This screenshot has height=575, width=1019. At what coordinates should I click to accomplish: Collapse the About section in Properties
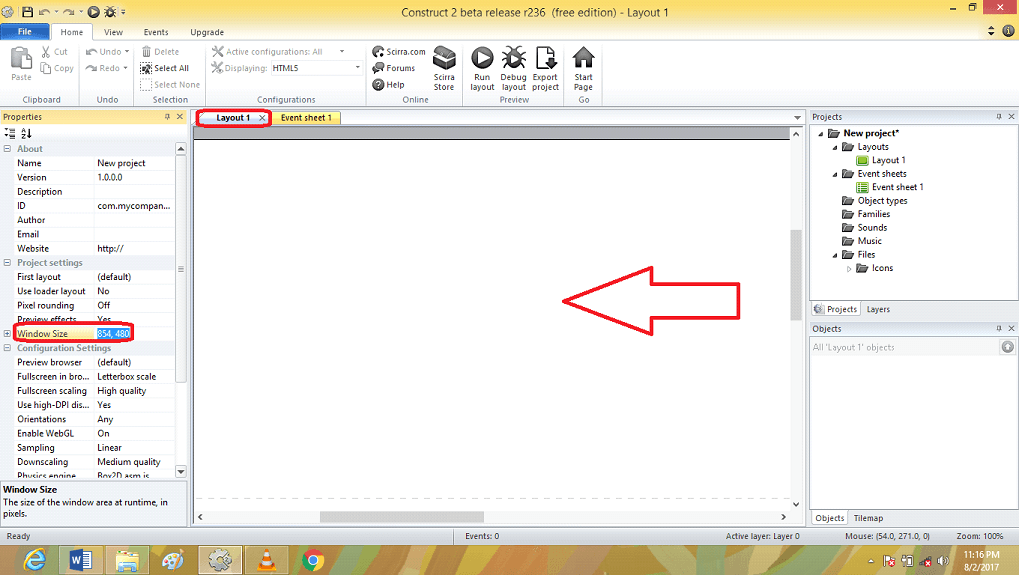click(7, 149)
